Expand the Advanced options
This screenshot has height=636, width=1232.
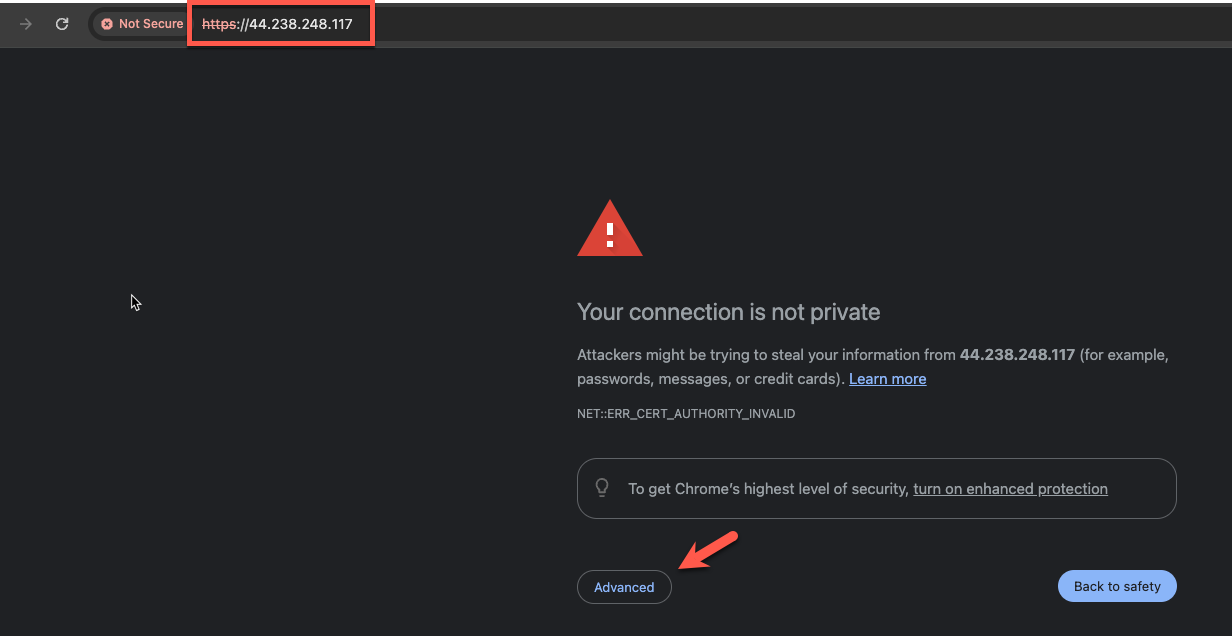[624, 587]
